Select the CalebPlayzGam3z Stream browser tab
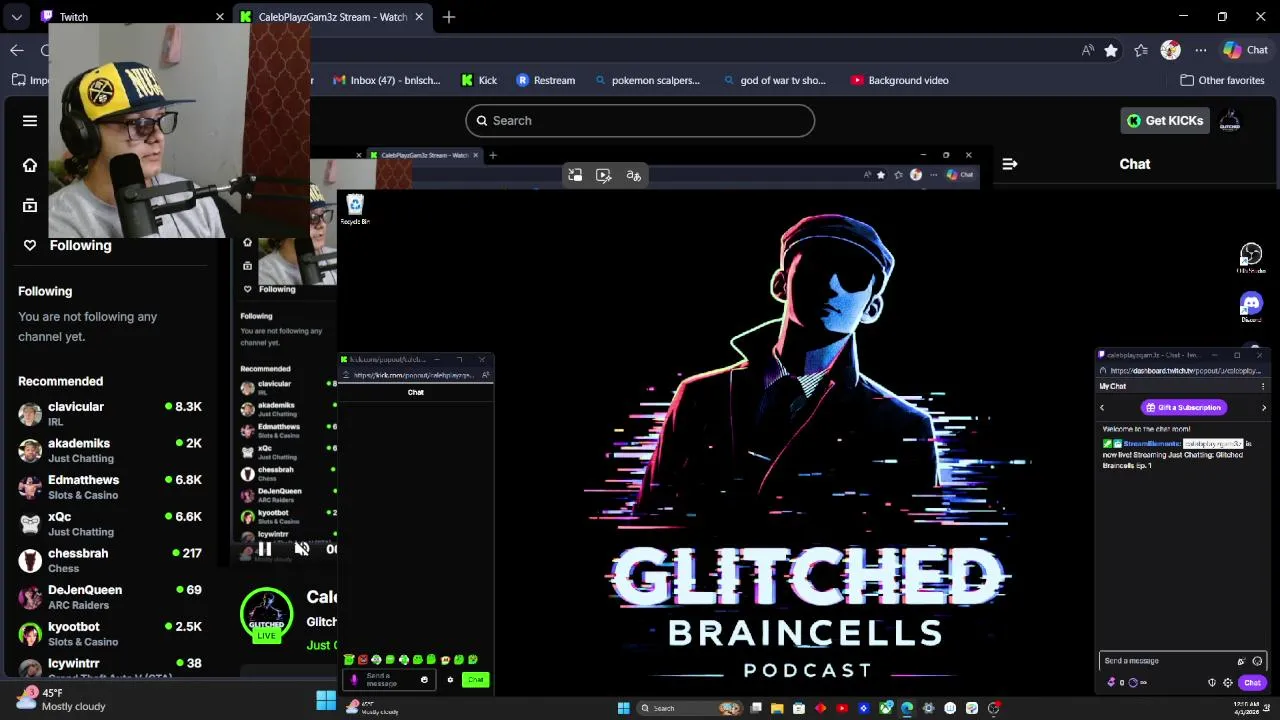This screenshot has height=720, width=1280. coord(333,17)
